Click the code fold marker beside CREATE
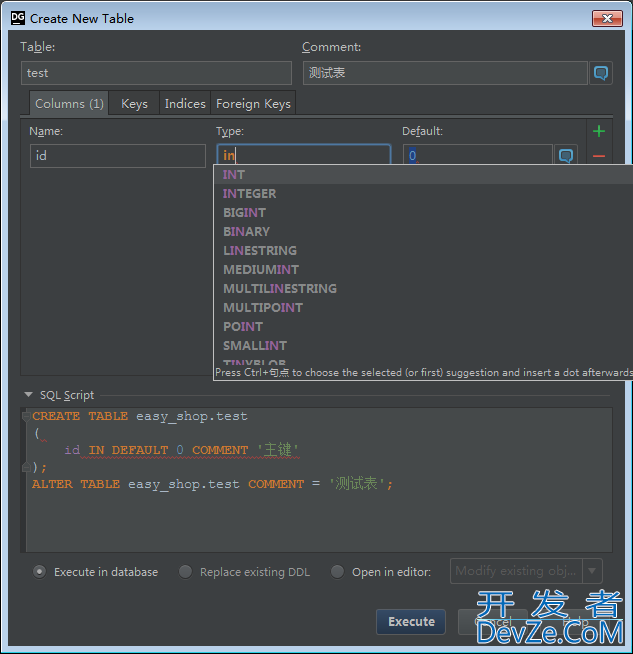The height and width of the screenshot is (654, 633). tap(26, 416)
